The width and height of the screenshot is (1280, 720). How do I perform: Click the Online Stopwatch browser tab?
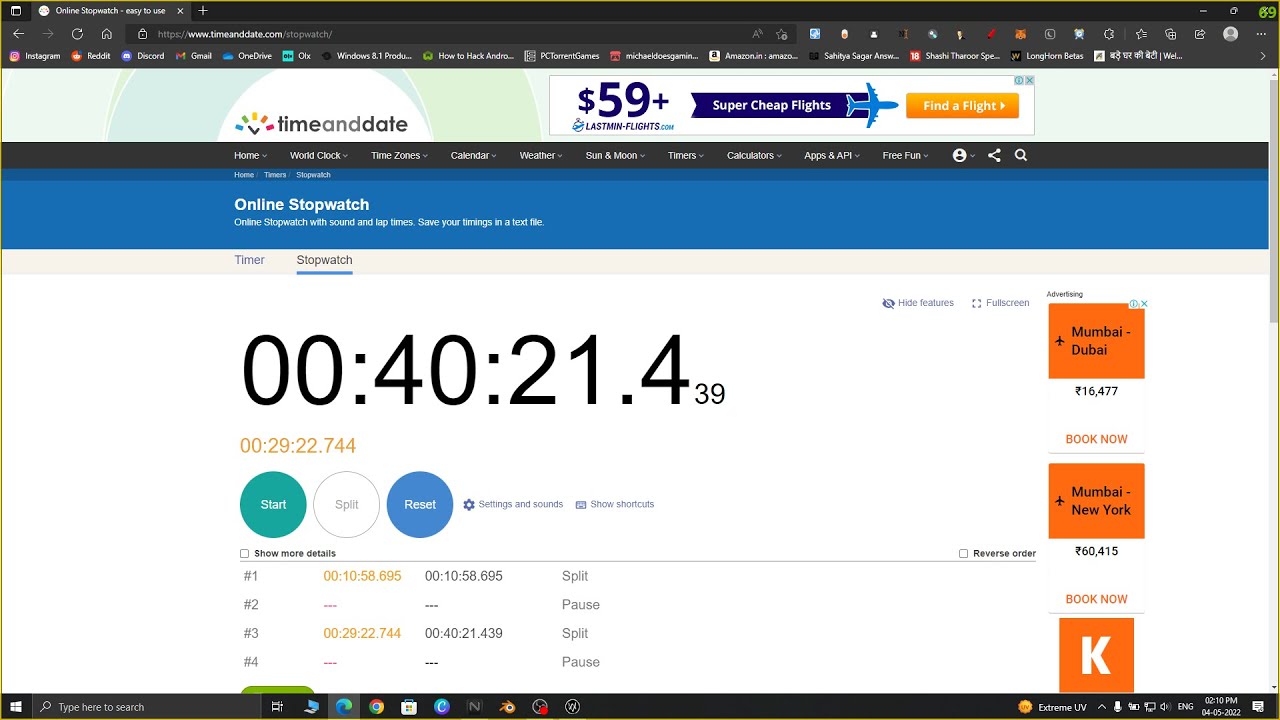click(110, 10)
